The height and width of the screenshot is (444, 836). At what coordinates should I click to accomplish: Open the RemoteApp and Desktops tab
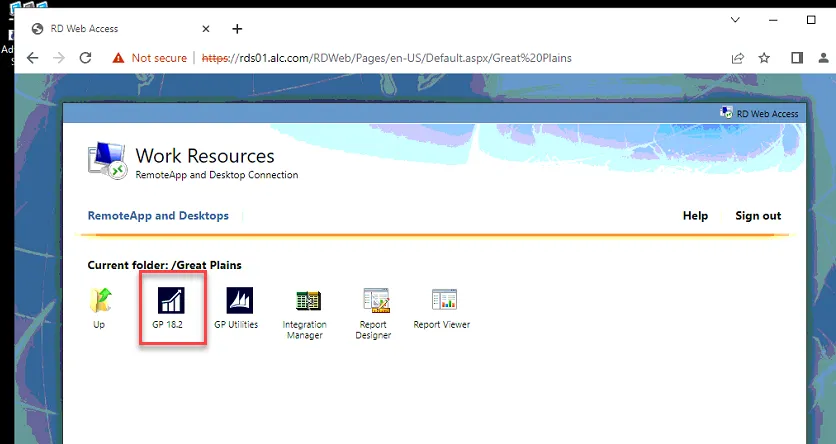point(158,216)
